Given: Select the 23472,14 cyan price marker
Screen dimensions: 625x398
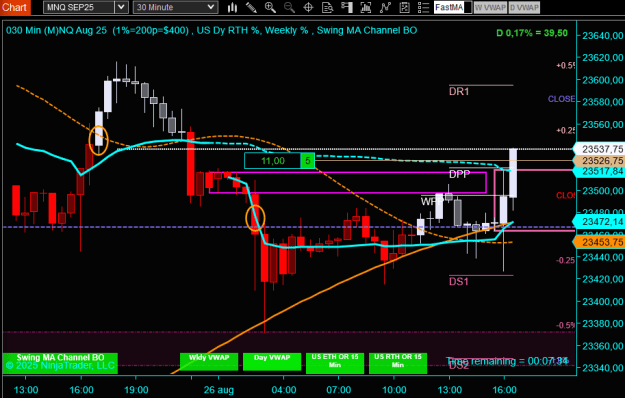Looking at the screenshot, I should [599, 222].
